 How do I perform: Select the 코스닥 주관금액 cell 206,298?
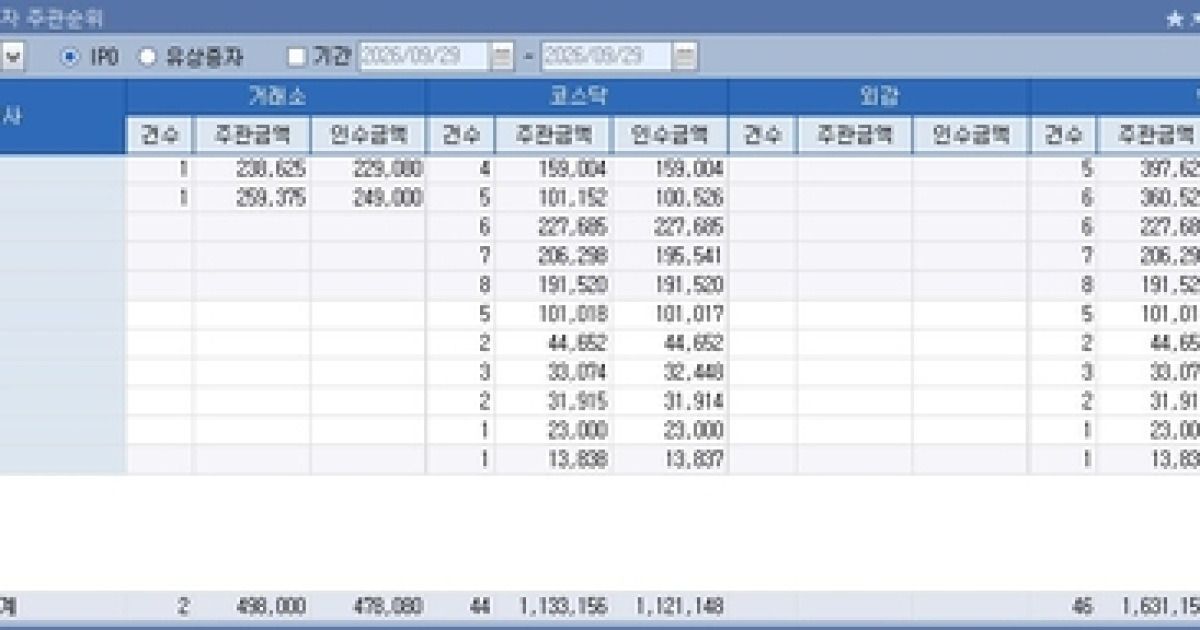pyautogui.click(x=554, y=256)
